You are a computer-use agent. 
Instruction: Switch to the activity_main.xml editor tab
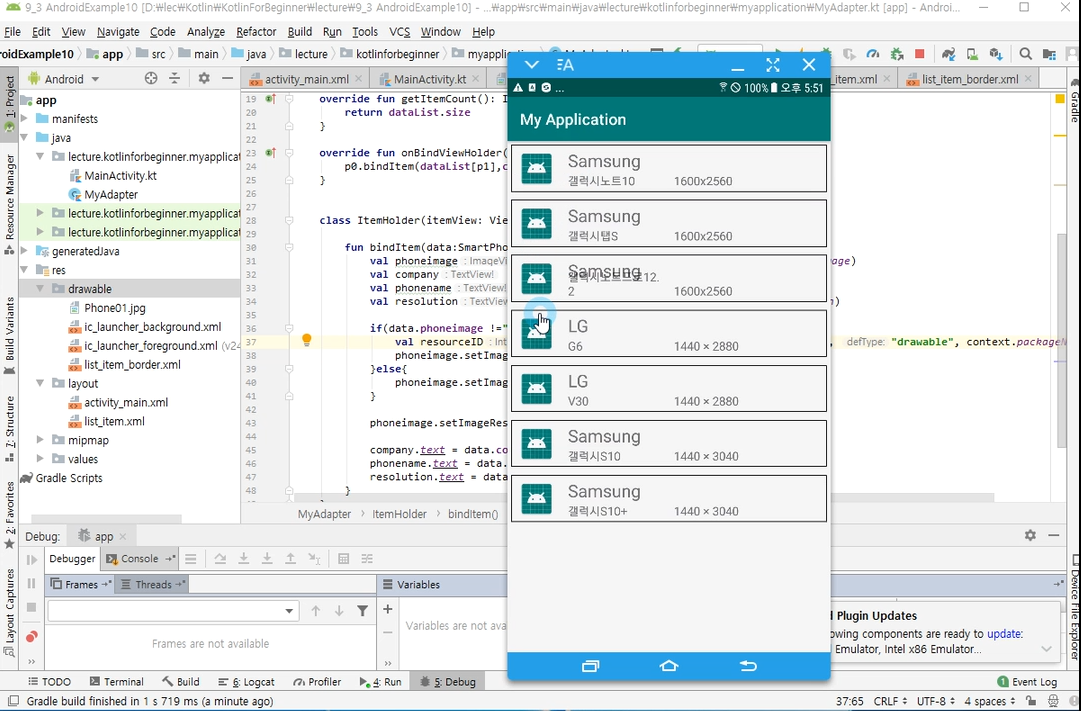pyautogui.click(x=306, y=79)
